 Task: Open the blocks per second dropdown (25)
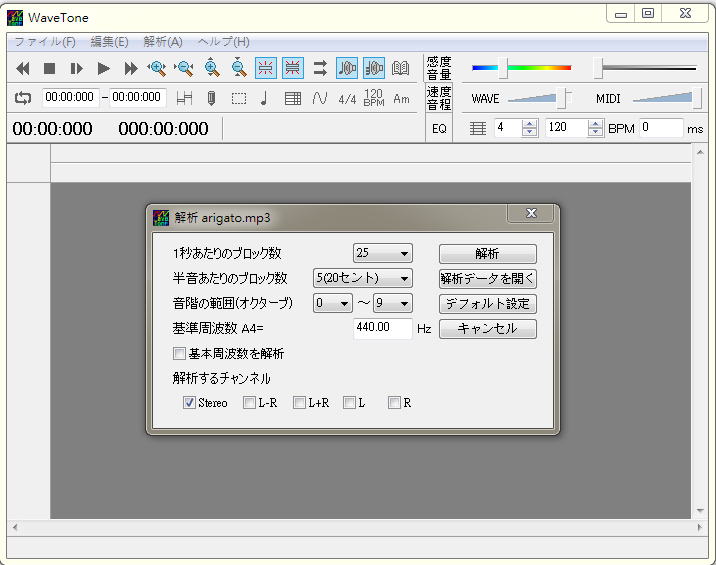click(383, 253)
